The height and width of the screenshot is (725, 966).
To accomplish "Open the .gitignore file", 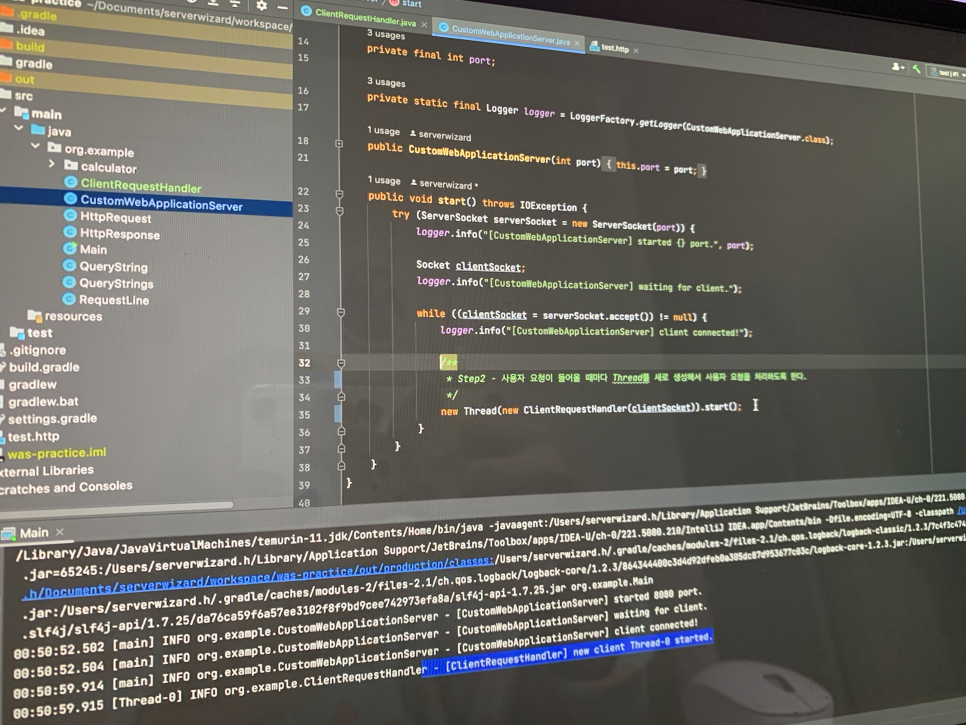I will [x=38, y=350].
